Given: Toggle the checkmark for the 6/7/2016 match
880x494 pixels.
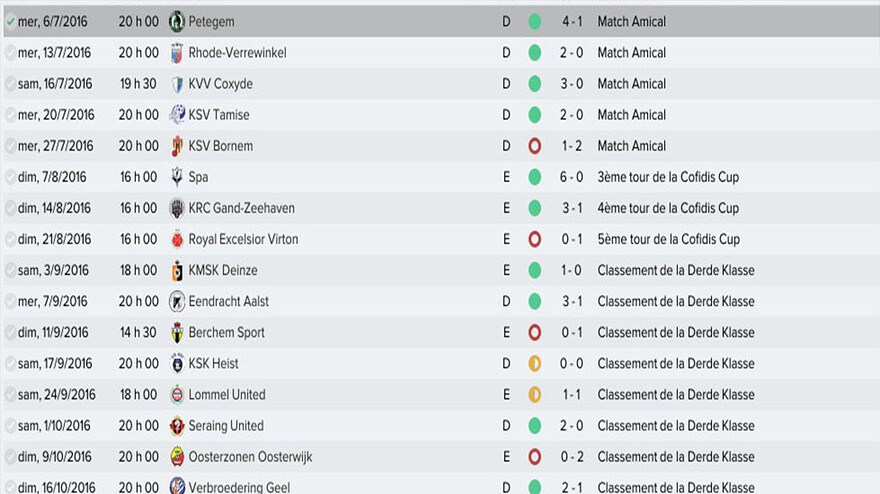Looking at the screenshot, I should tap(10, 21).
